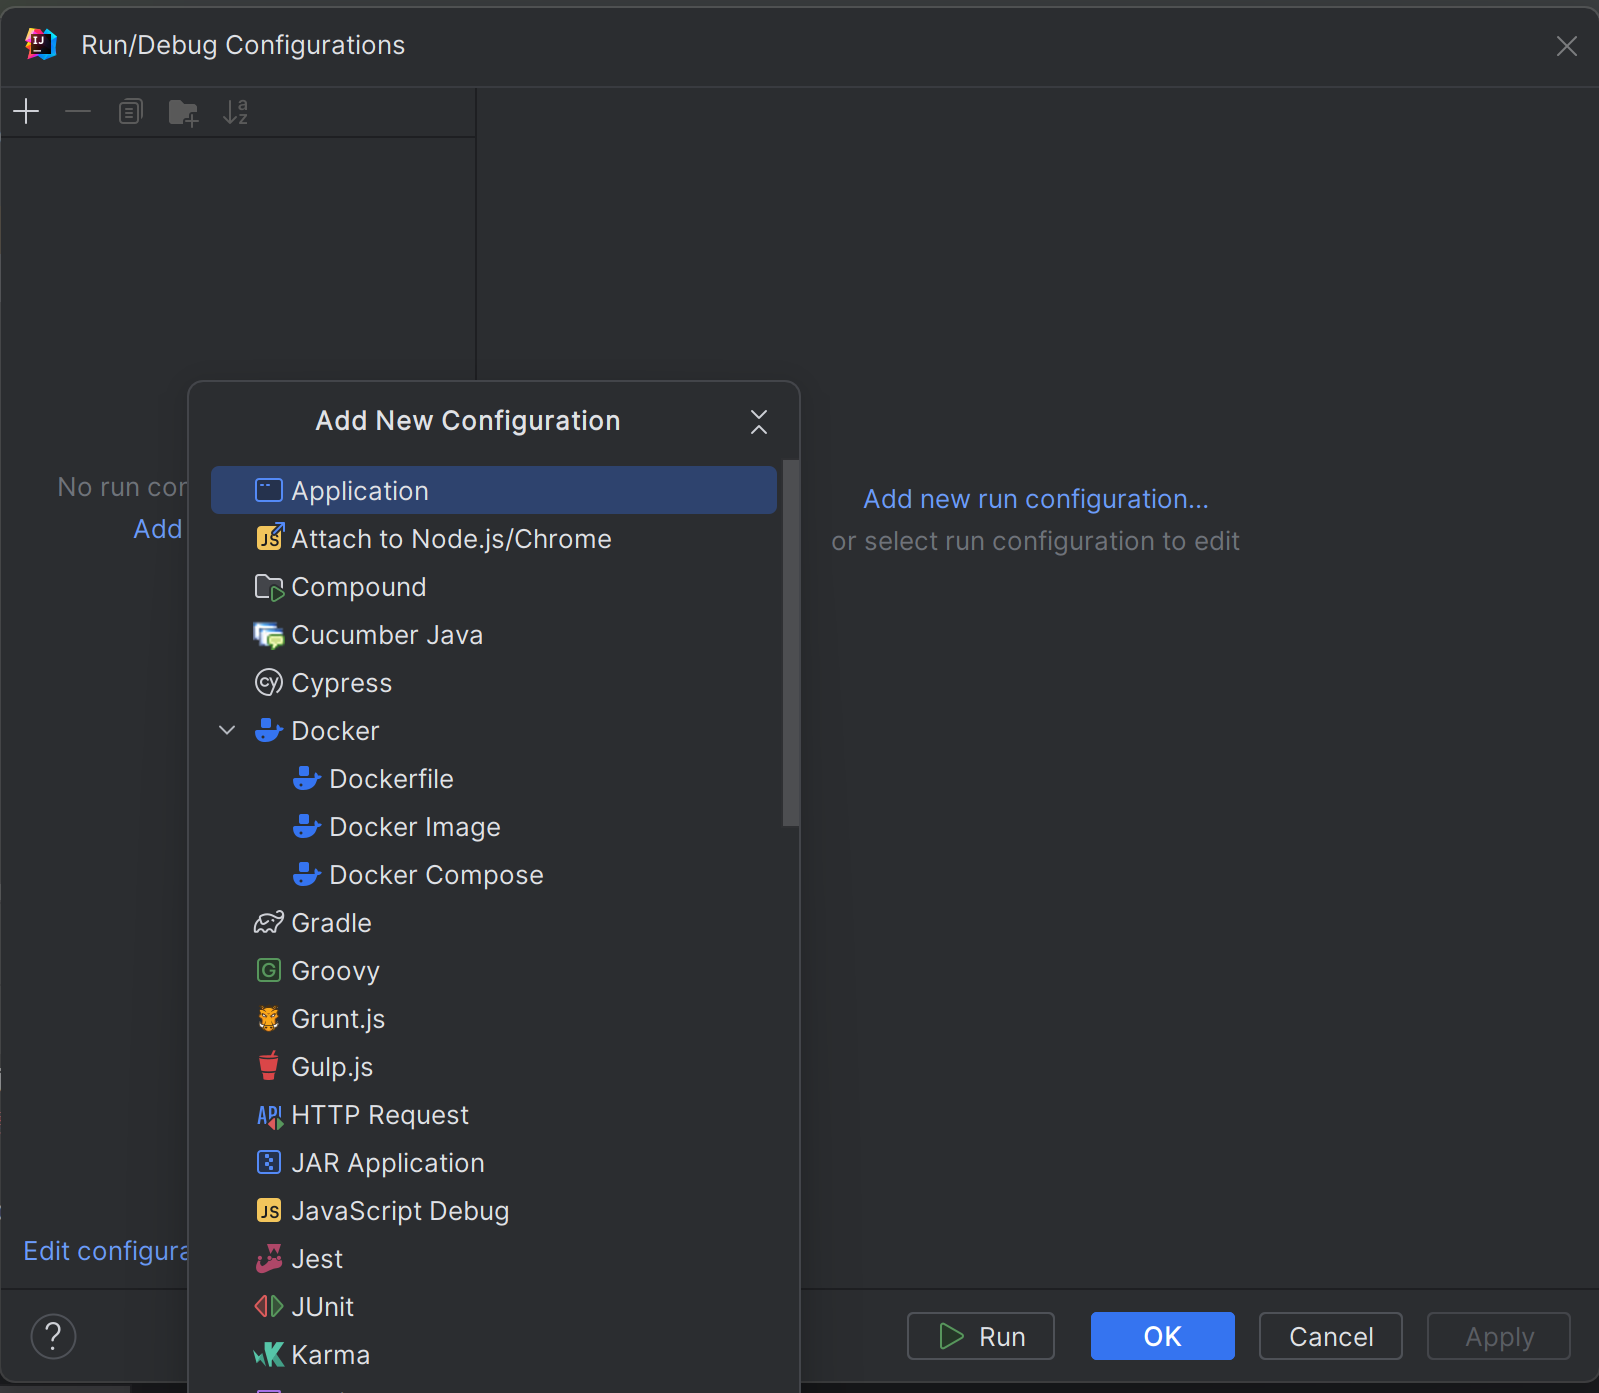The height and width of the screenshot is (1393, 1599).
Task: Click the Sort Configurations alphabetically icon
Action: point(235,111)
